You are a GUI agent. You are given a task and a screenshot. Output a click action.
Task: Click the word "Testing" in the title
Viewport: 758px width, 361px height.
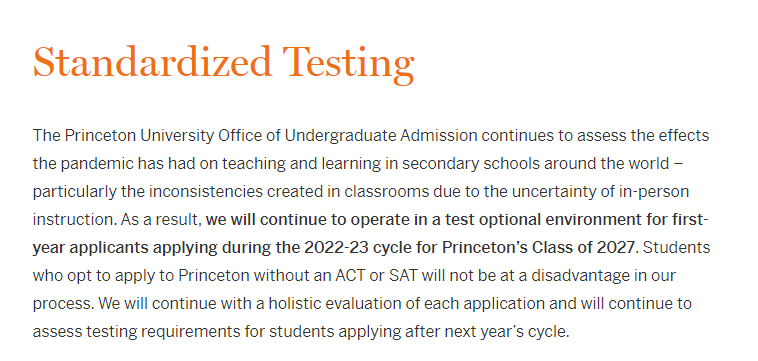(x=349, y=64)
